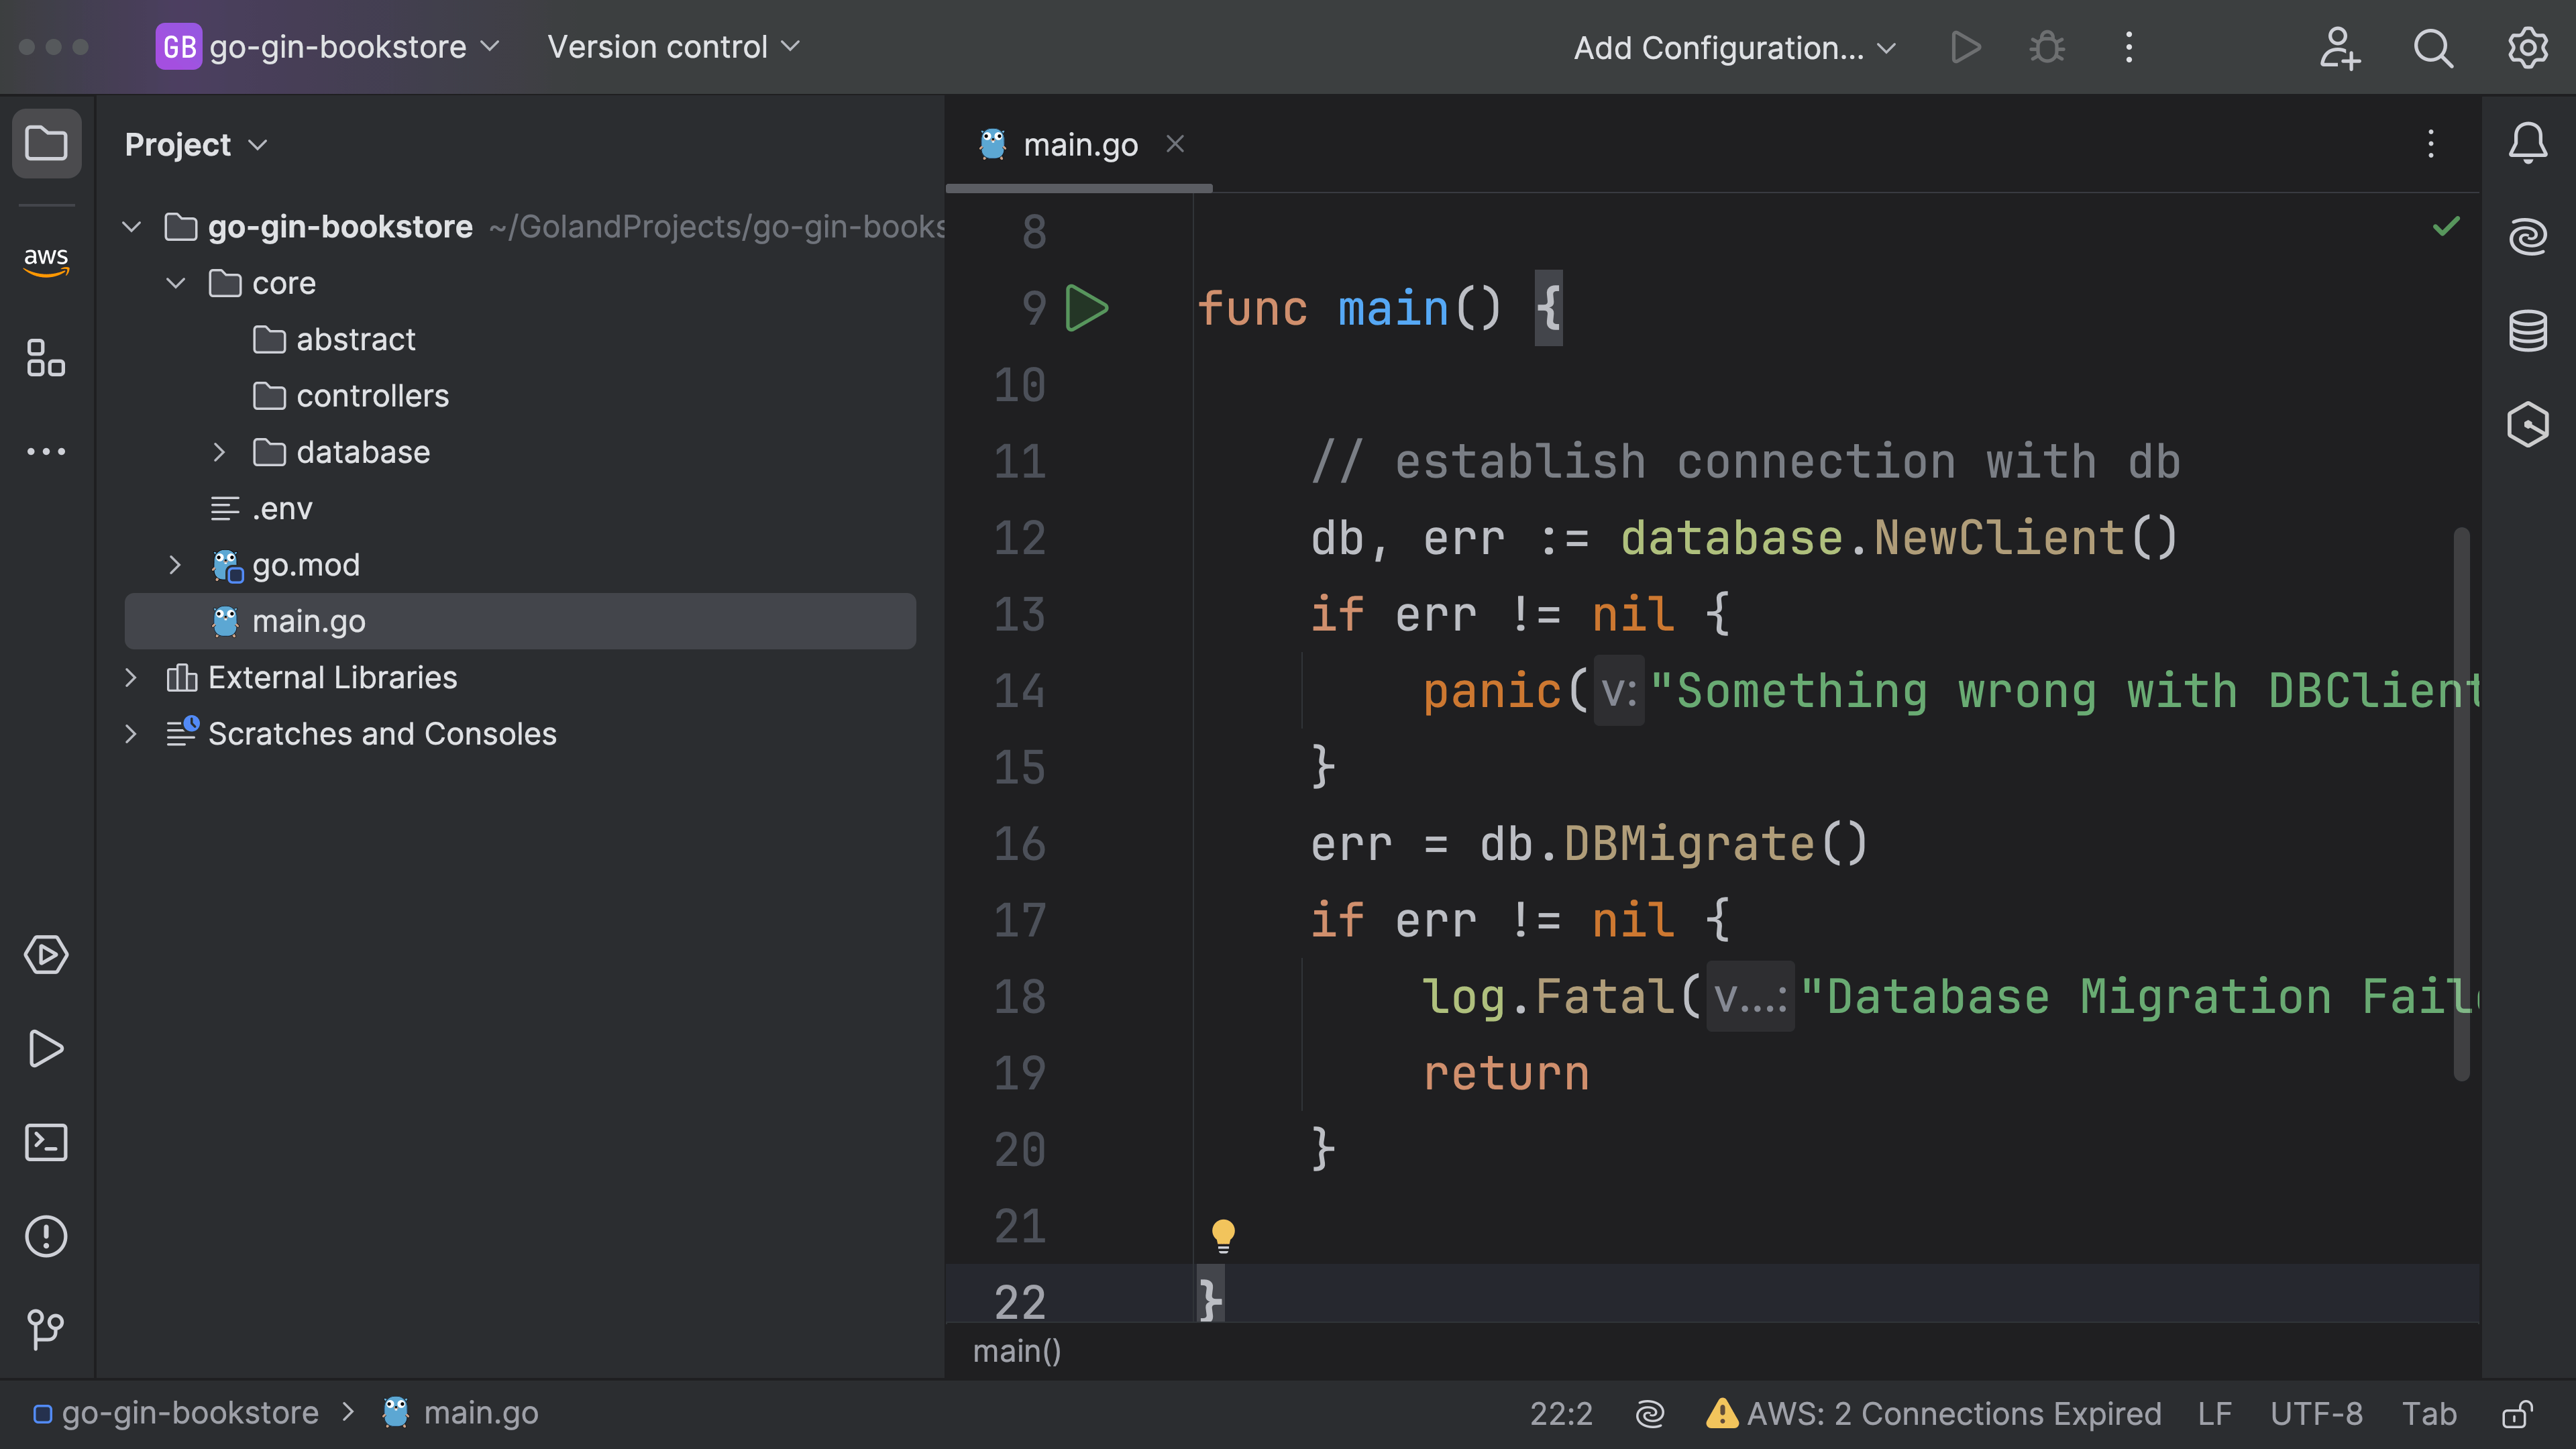Open AWS Explorer from the left sidebar
Screen dimensions: 2576x1449
click(46, 262)
